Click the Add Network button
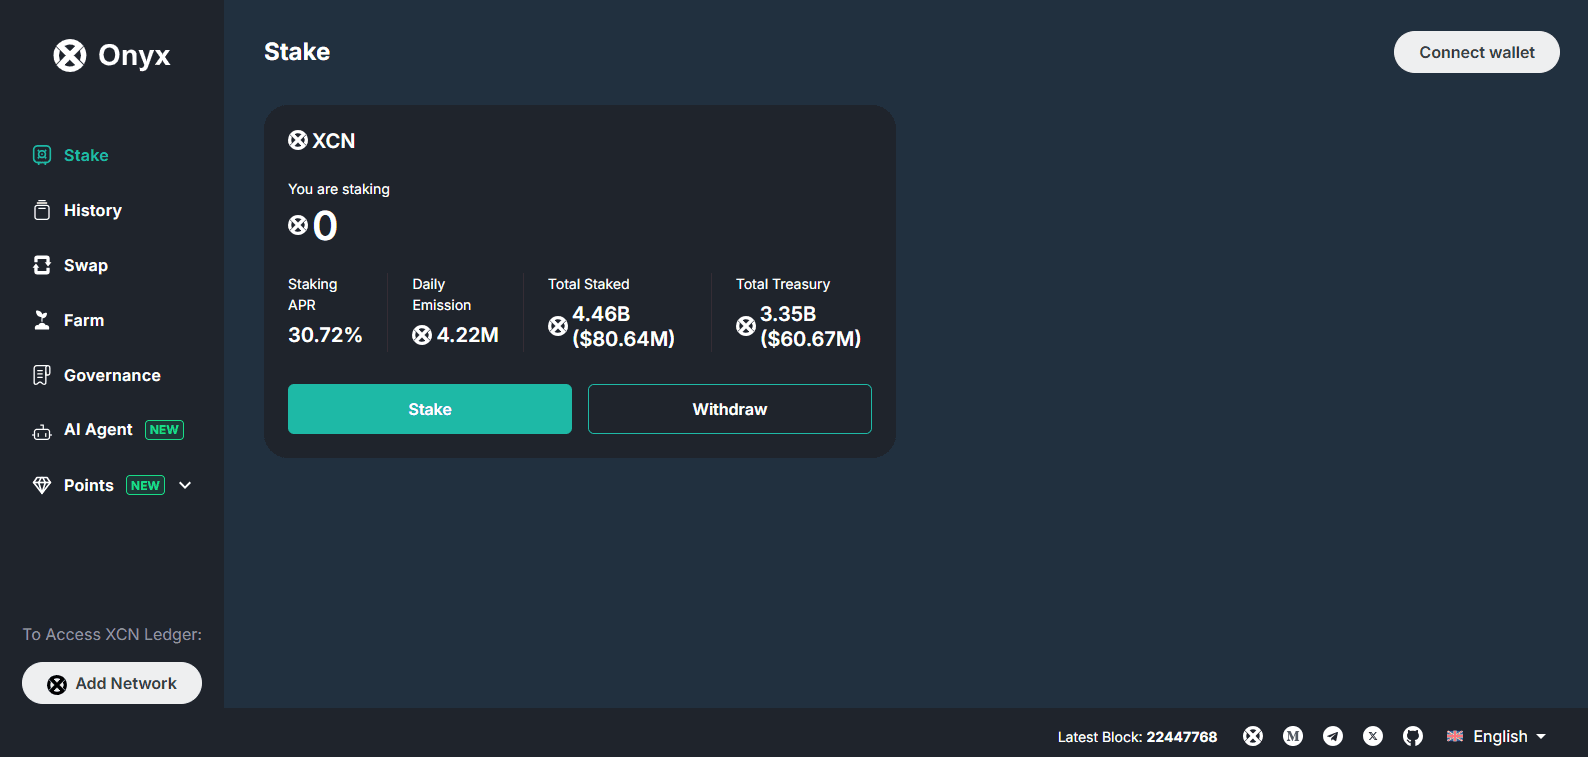The image size is (1588, 757). point(112,683)
